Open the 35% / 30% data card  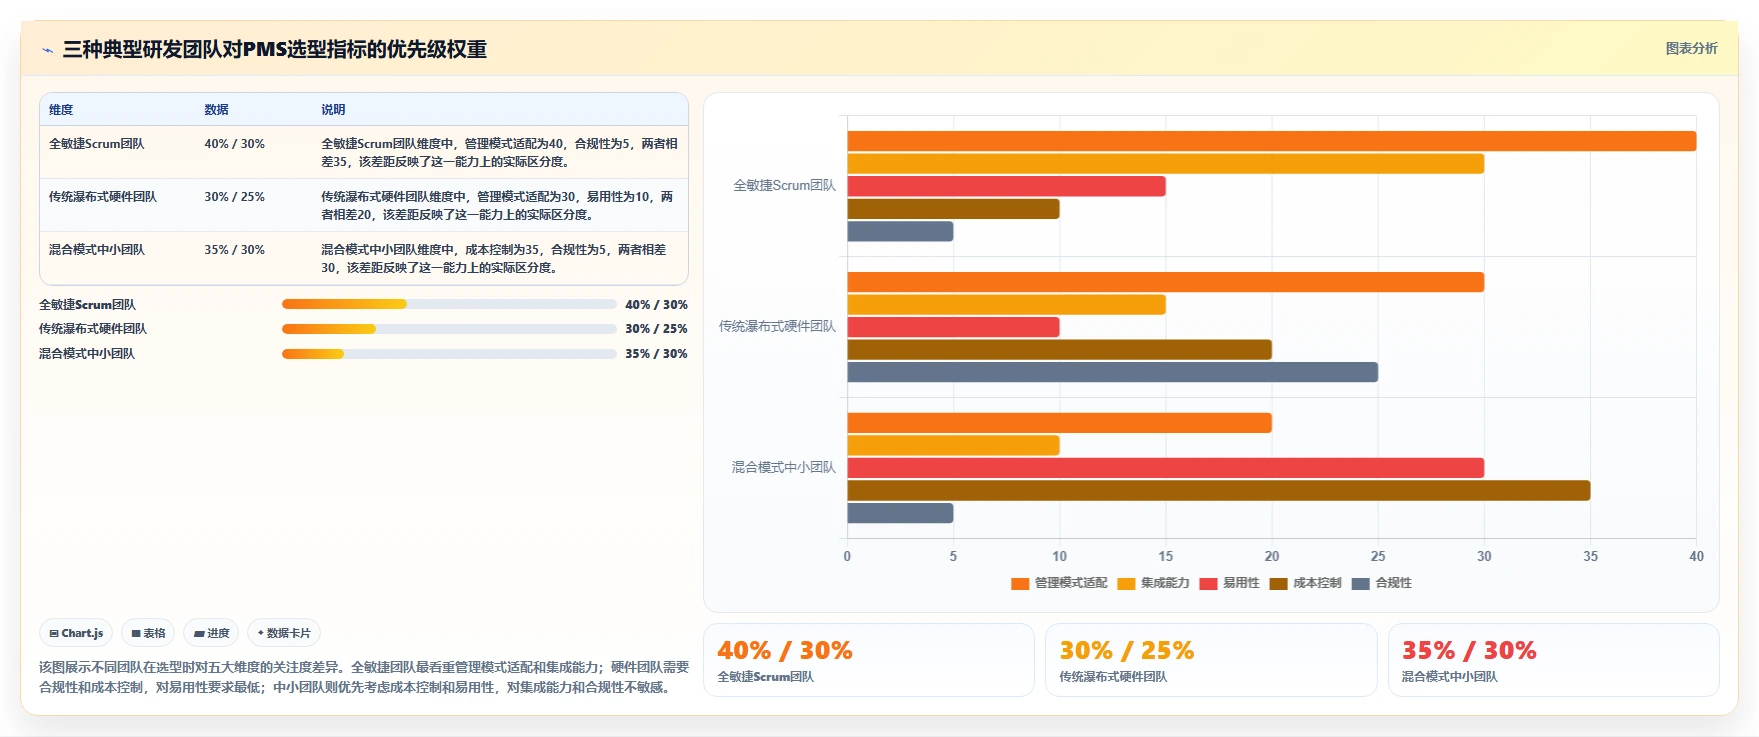click(x=1553, y=660)
